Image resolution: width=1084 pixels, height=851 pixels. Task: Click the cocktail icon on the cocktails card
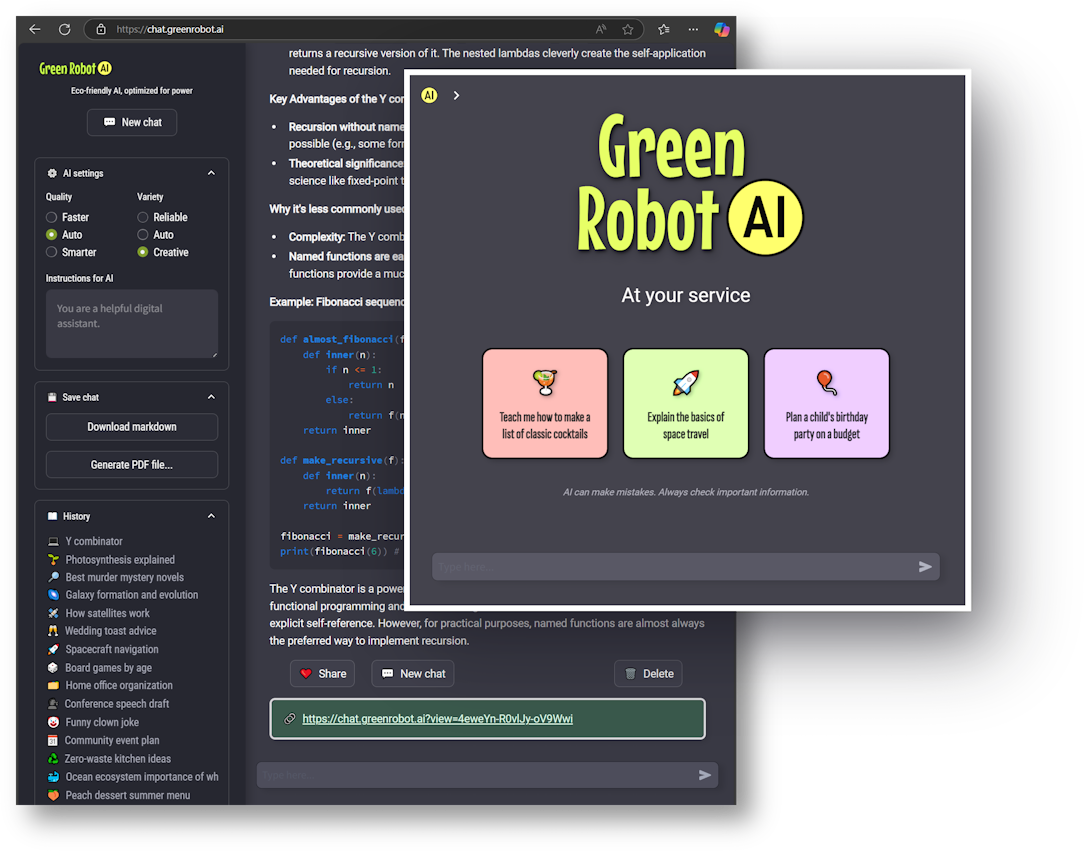coord(545,384)
